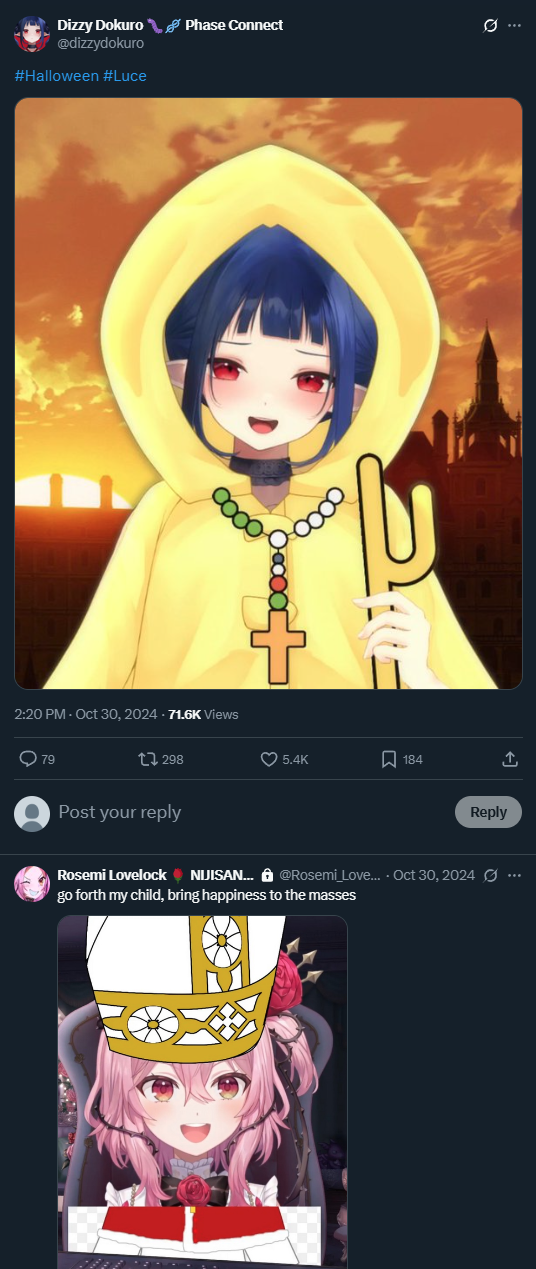536x1269 pixels.
Task: Click the 71.6K Views count
Action: click(x=203, y=714)
